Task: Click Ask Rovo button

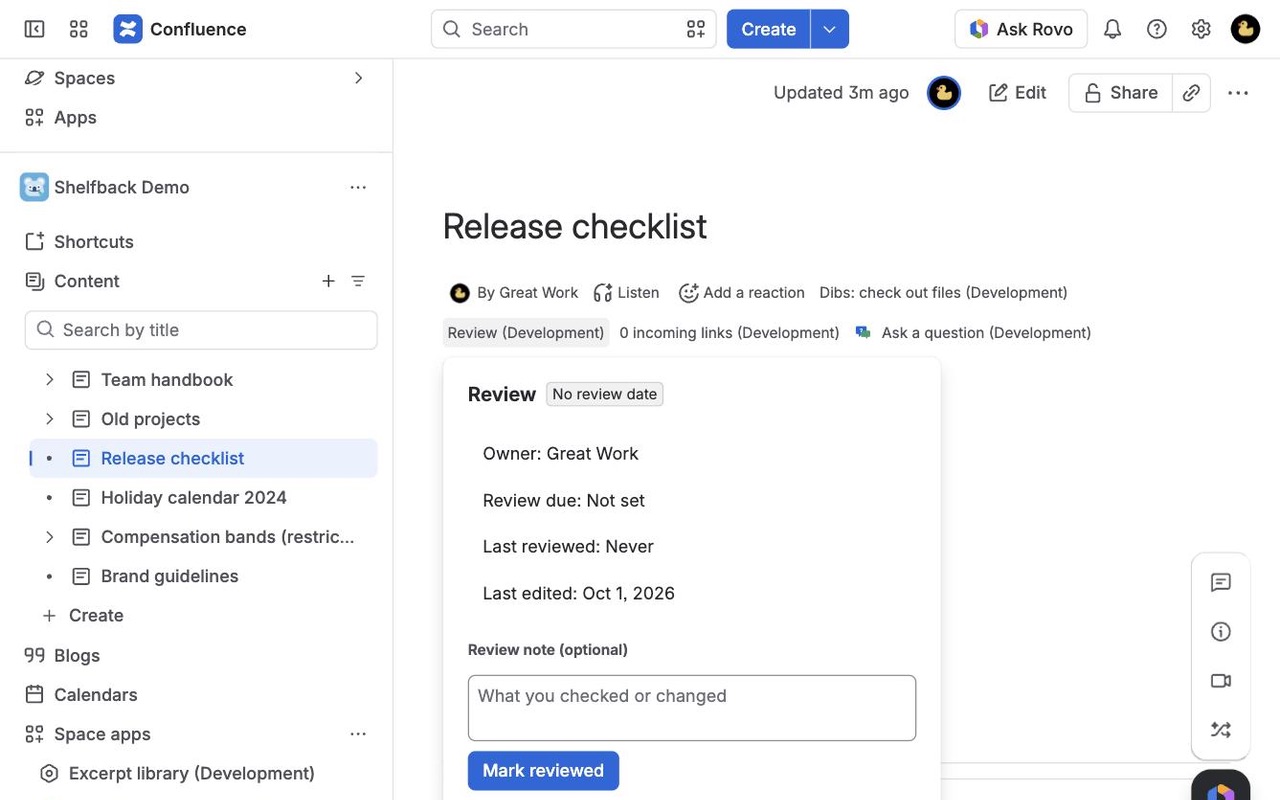Action: [x=1021, y=29]
